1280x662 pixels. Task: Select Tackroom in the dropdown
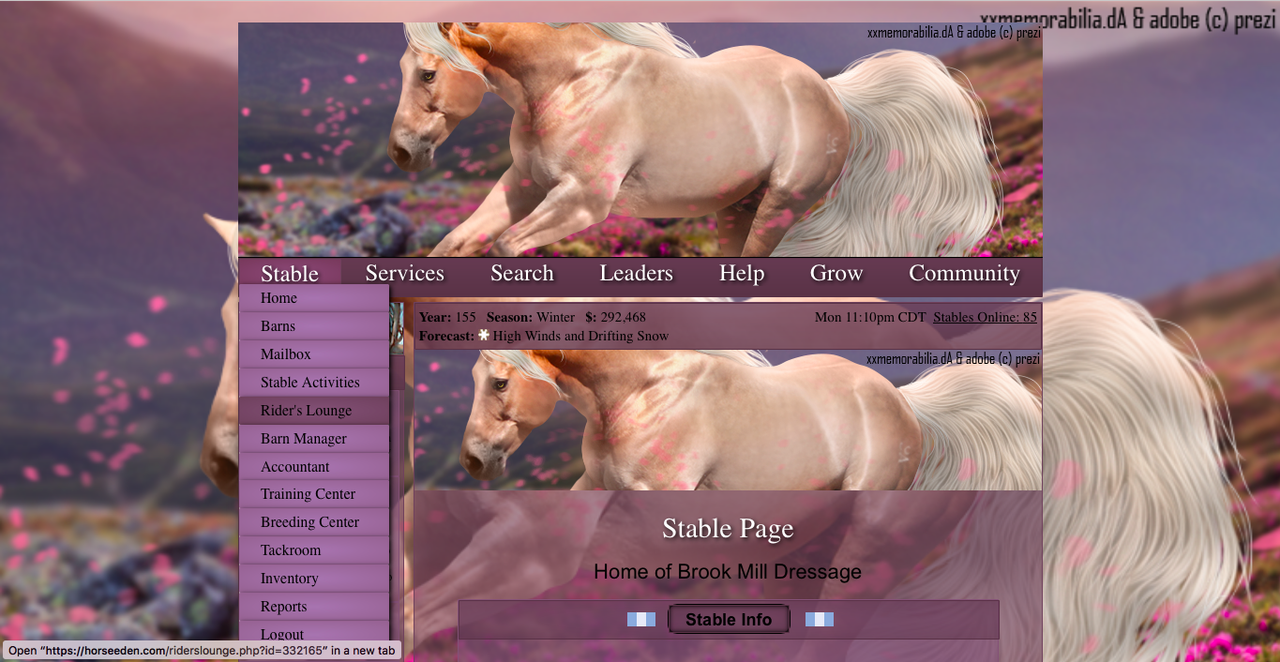(314, 550)
